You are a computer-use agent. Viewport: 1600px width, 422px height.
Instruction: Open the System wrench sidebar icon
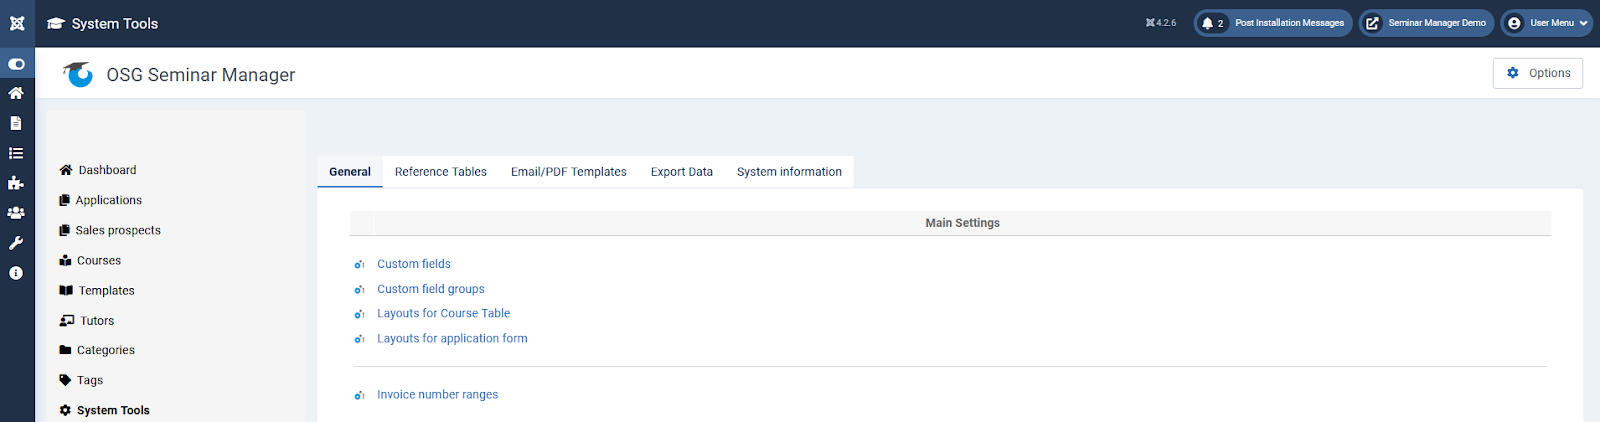point(16,243)
